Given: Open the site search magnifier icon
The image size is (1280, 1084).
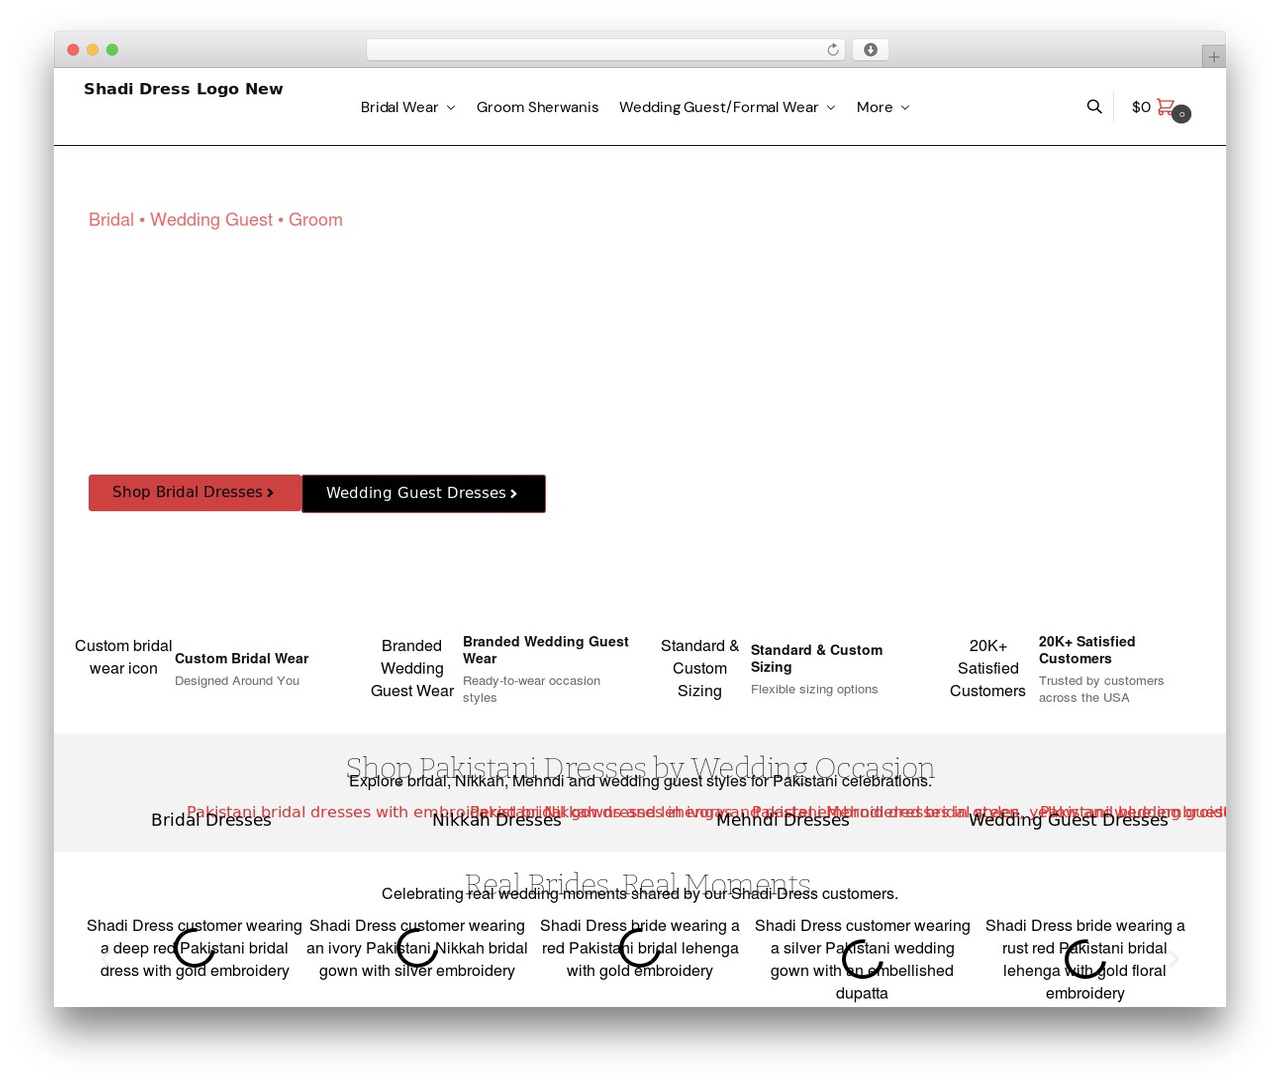Looking at the screenshot, I should 1094,106.
